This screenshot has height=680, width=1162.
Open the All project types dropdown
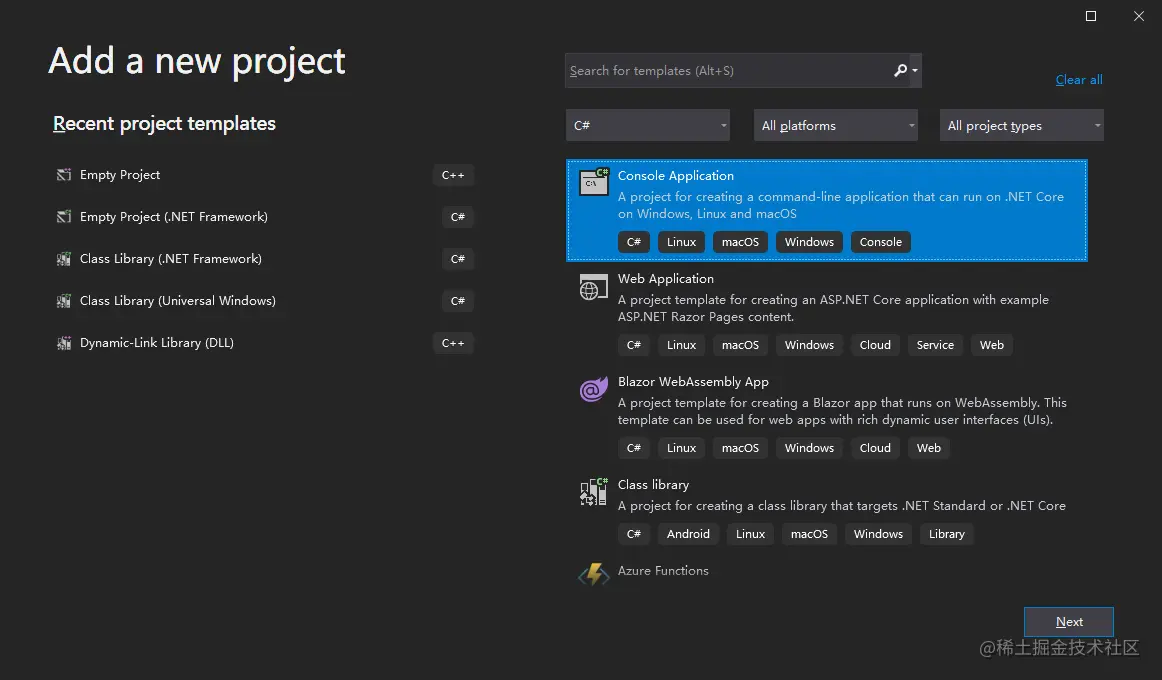point(1021,126)
